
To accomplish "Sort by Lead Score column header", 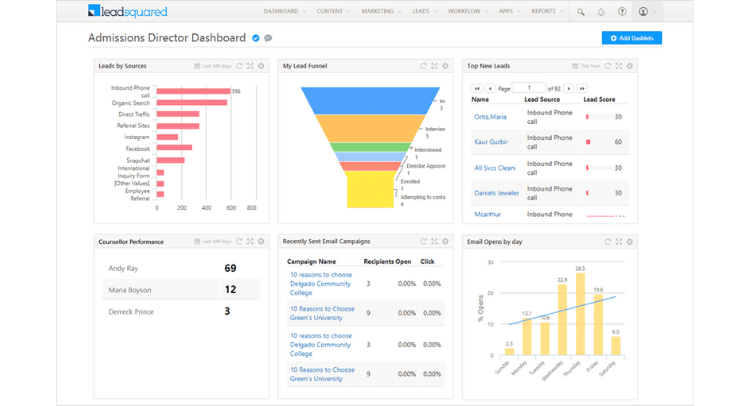I will (x=599, y=99).
